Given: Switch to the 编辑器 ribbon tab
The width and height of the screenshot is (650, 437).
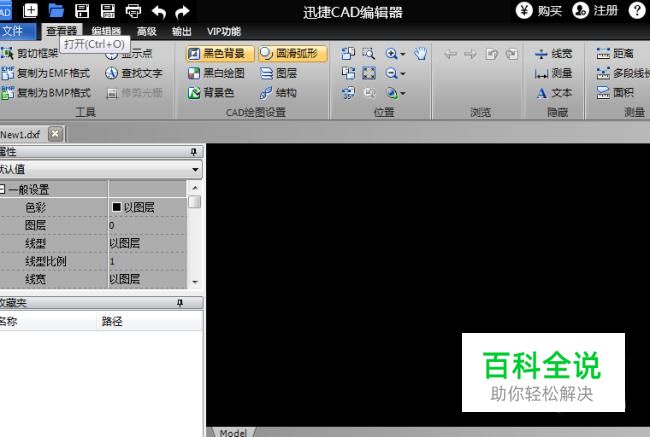Looking at the screenshot, I should (106, 31).
